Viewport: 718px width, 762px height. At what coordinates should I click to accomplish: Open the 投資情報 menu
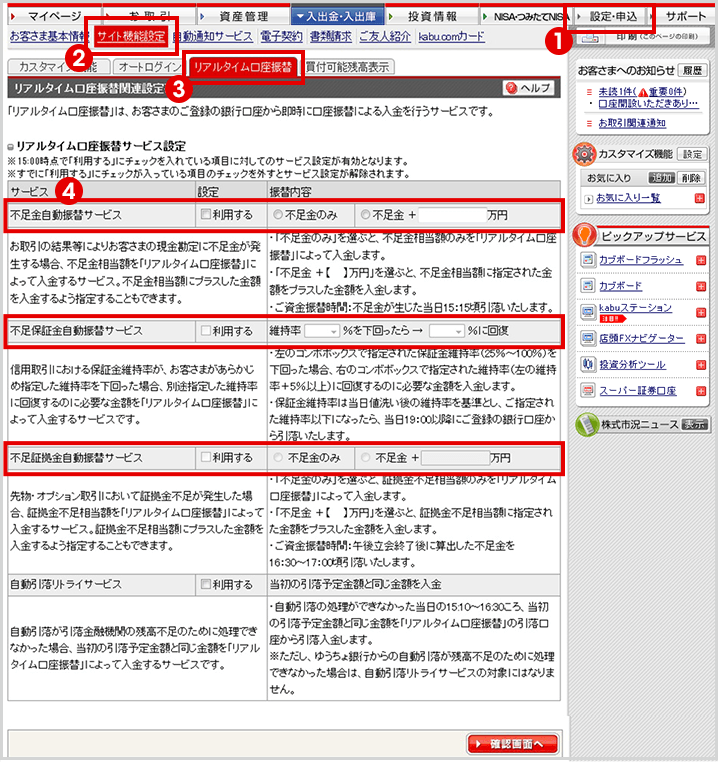[x=432, y=16]
